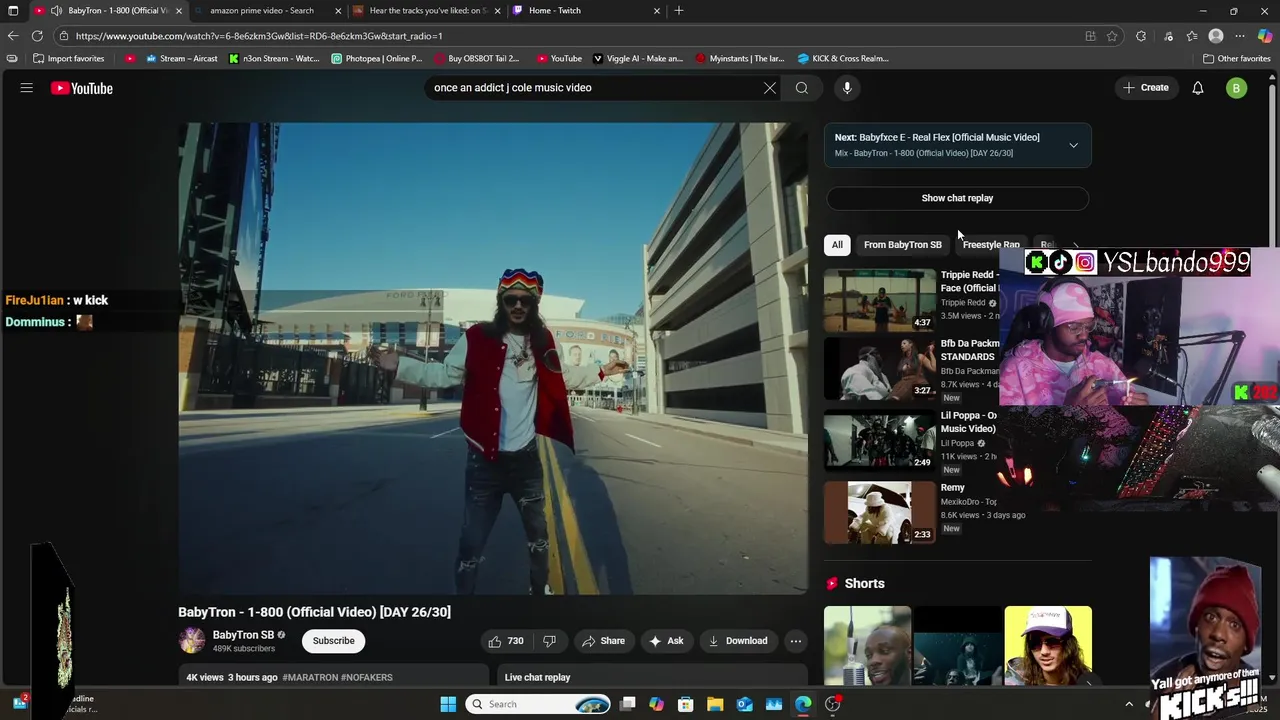
Task: Open Buy OBSBOT Tail 2 bookmark
Action: (477, 59)
